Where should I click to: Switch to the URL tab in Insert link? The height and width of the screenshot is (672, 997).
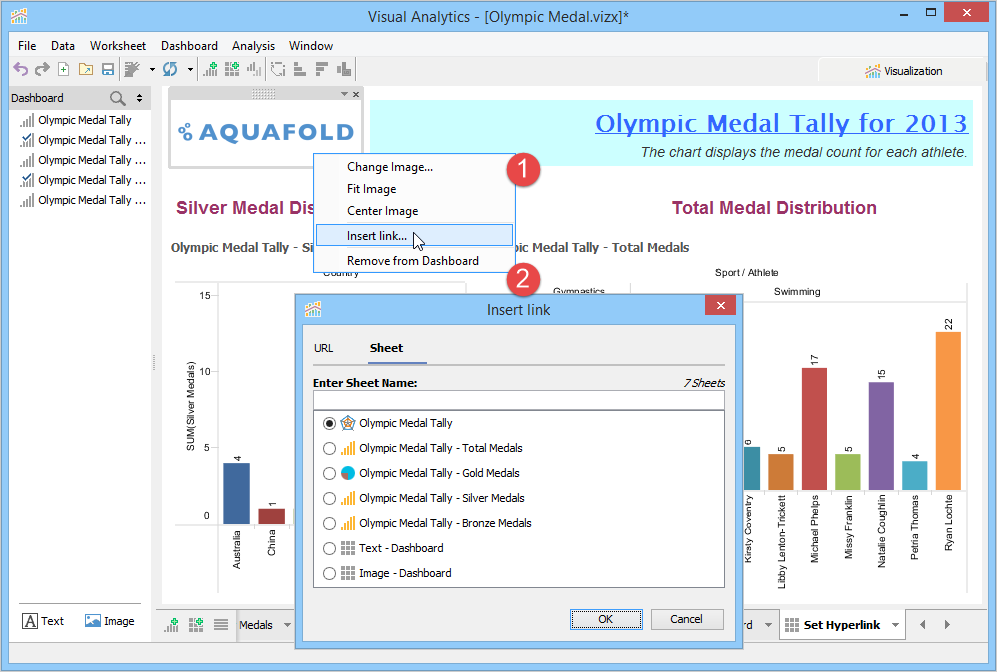(x=324, y=348)
